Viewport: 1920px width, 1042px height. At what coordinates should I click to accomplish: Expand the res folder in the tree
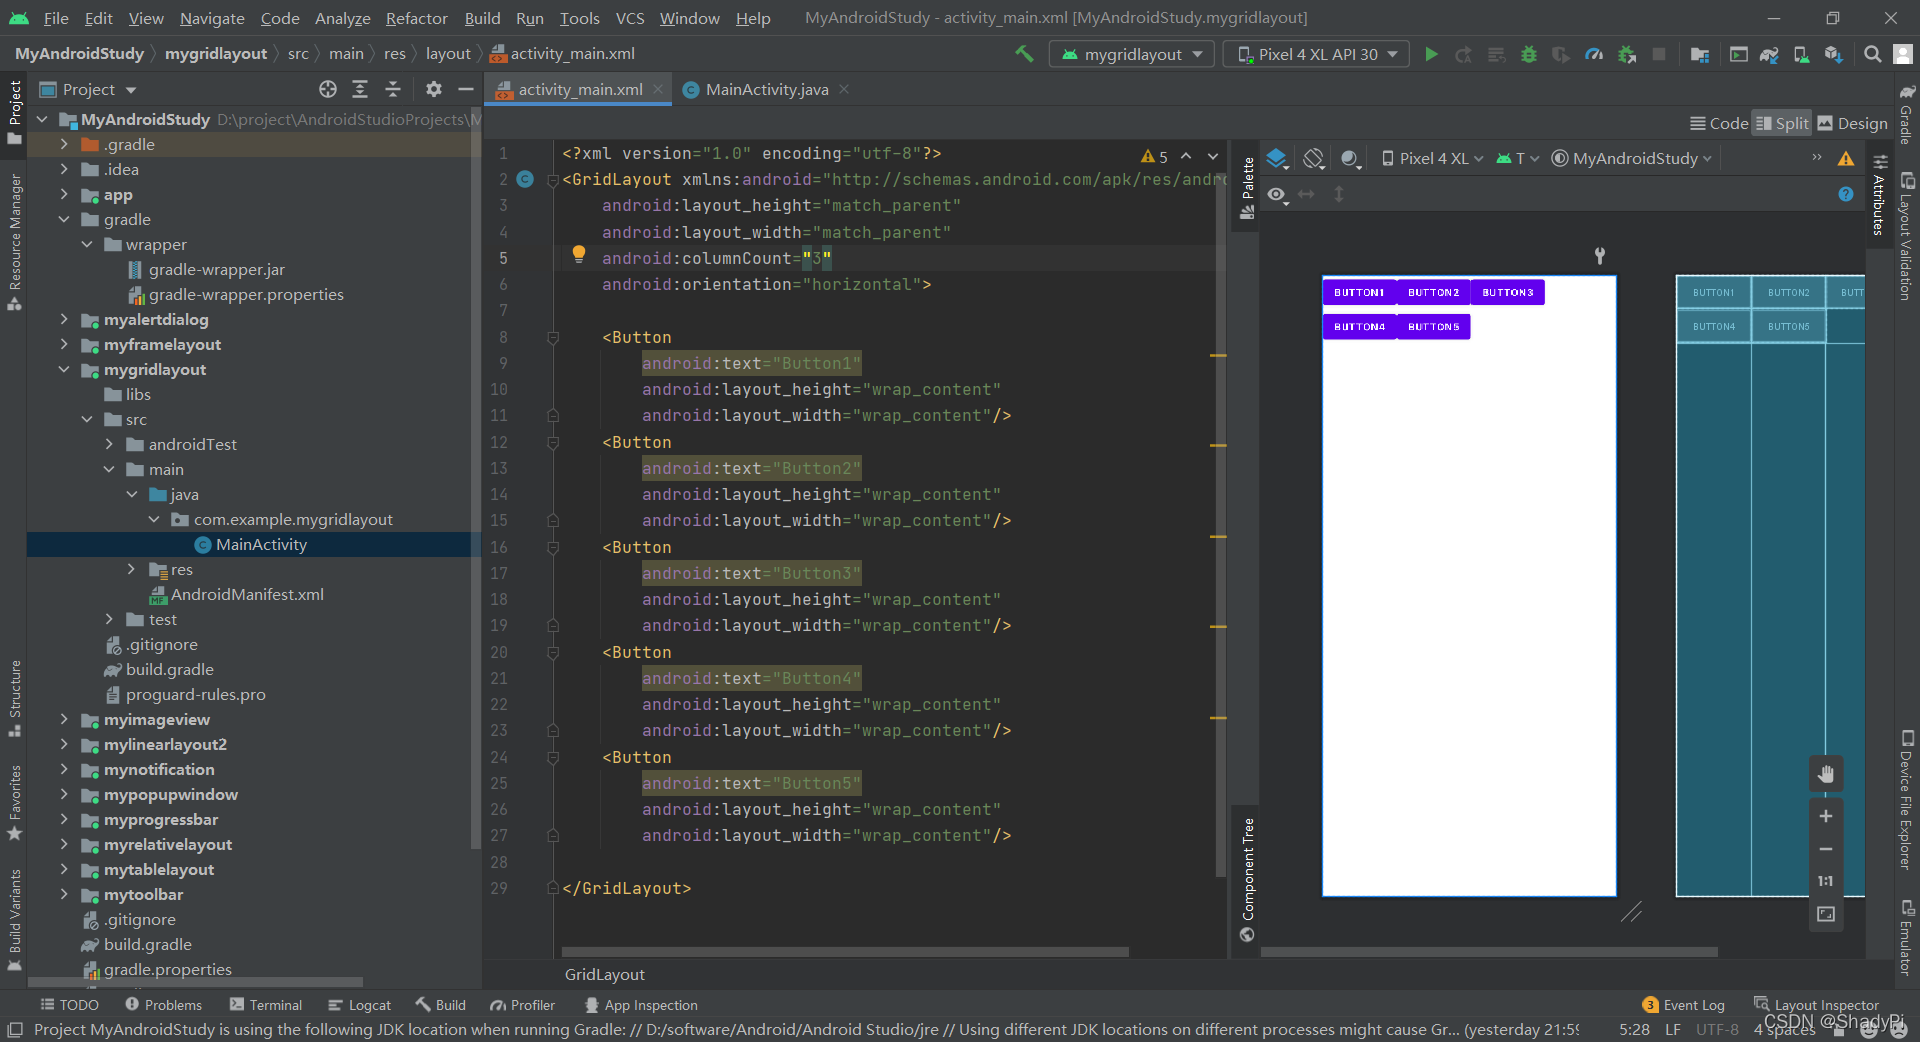pos(131,569)
